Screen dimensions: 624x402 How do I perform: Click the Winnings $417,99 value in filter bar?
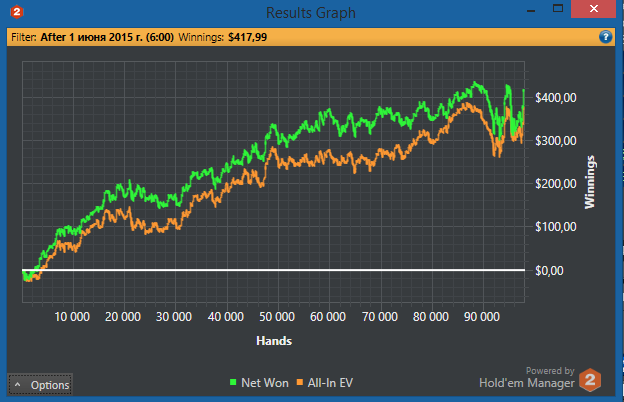tap(248, 37)
